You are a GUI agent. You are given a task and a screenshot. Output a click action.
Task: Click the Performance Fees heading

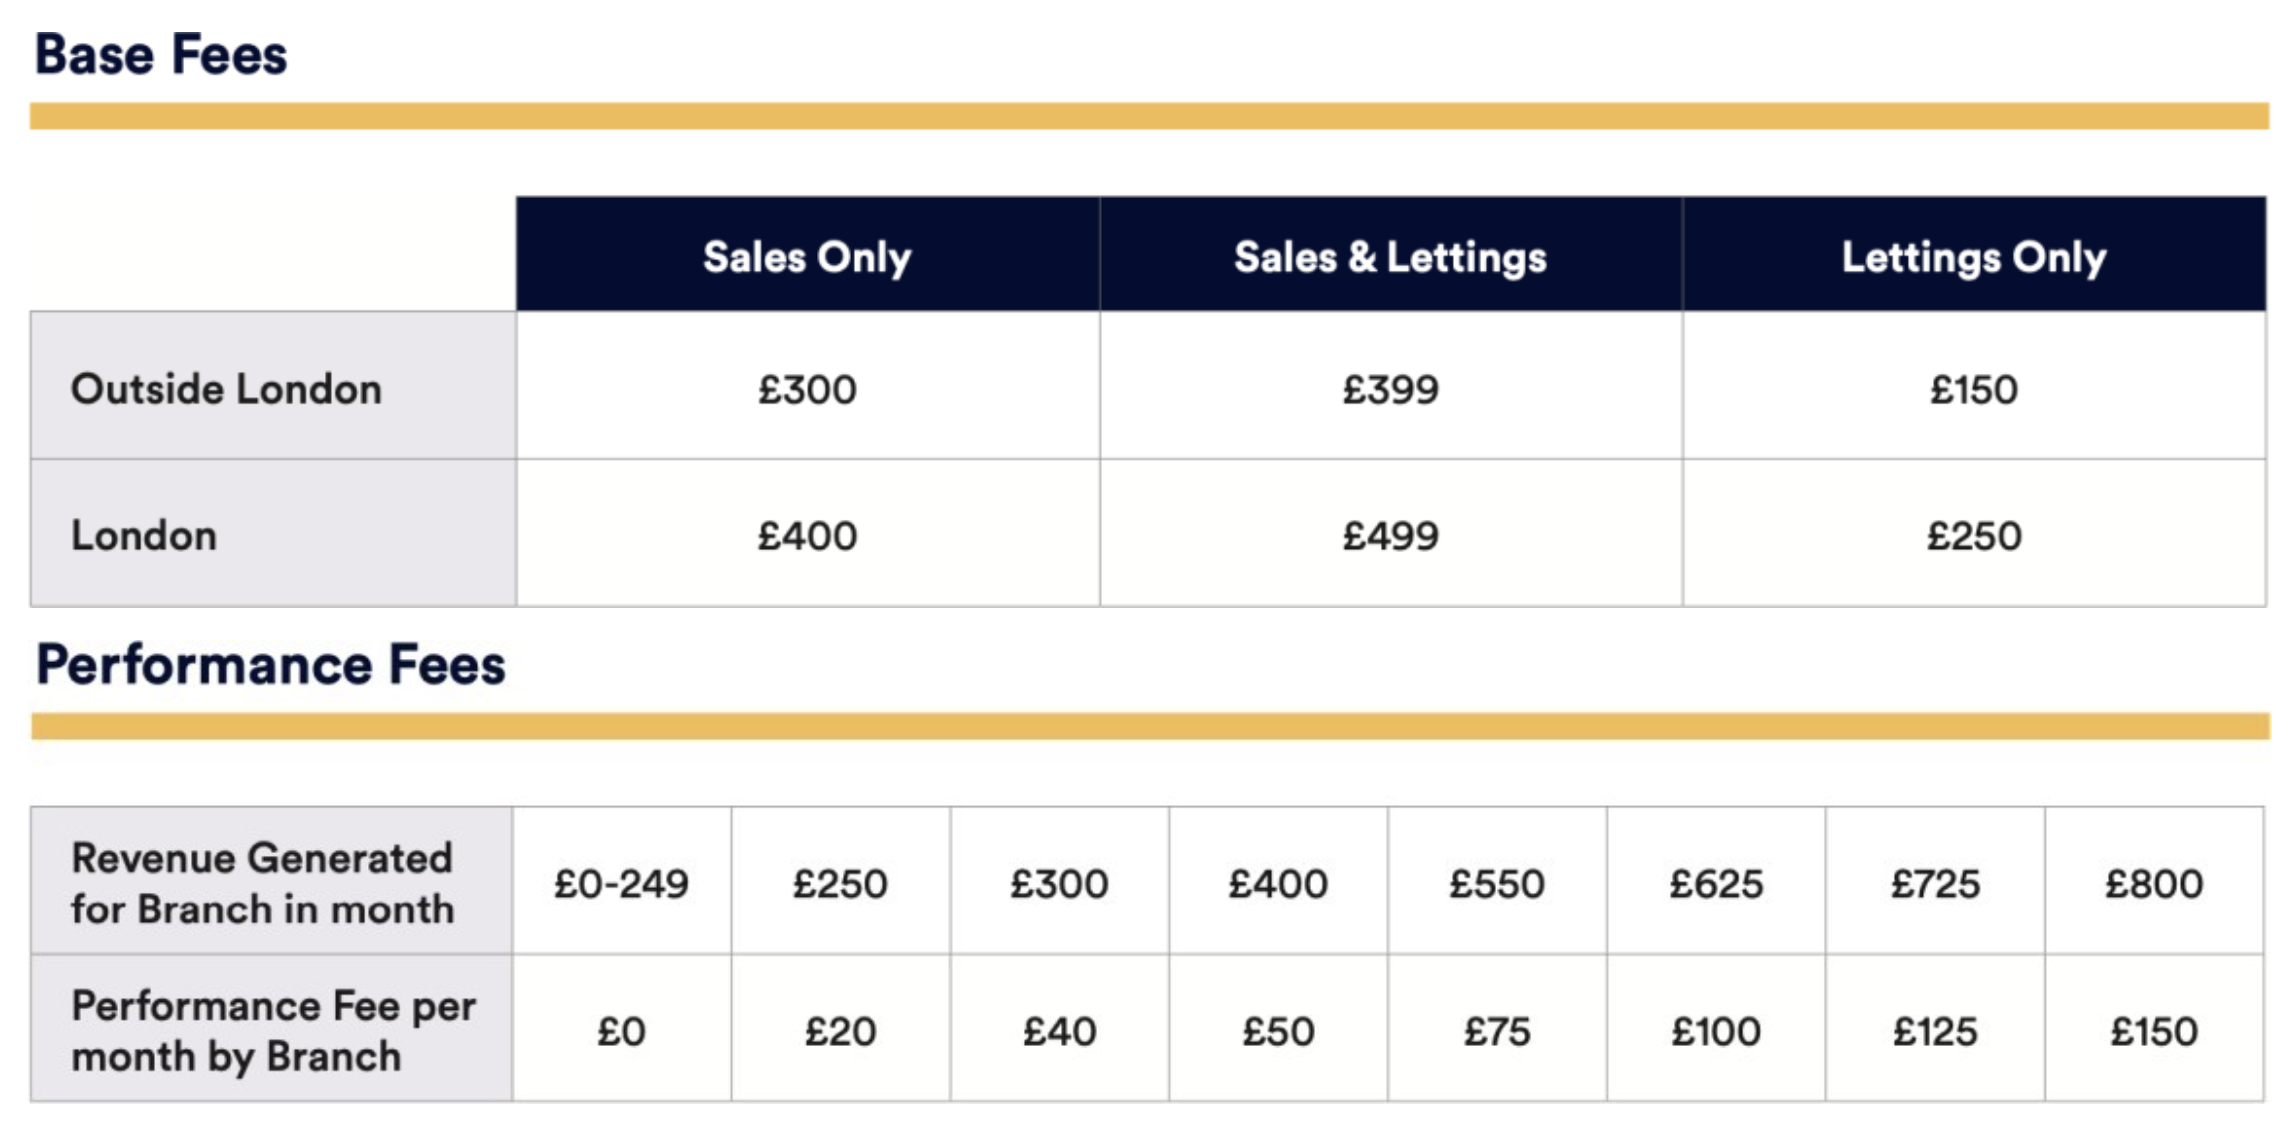click(271, 665)
